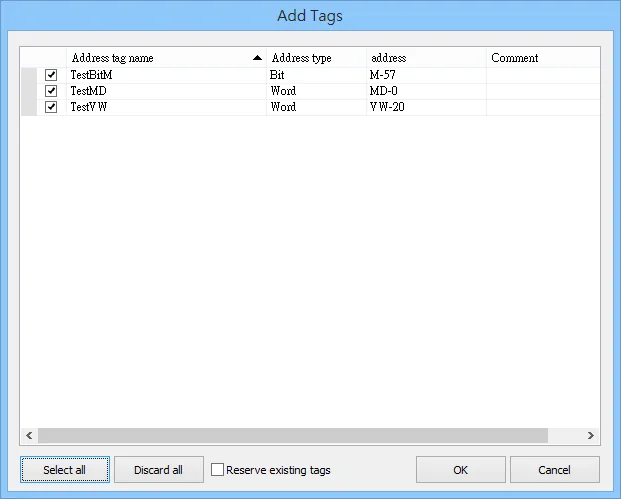The height and width of the screenshot is (499, 621).
Task: Click the left scroll arrow
Action: point(29,436)
